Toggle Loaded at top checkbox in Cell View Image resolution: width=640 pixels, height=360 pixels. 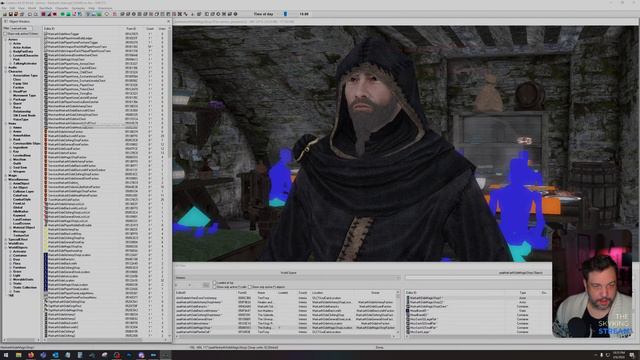(215, 282)
